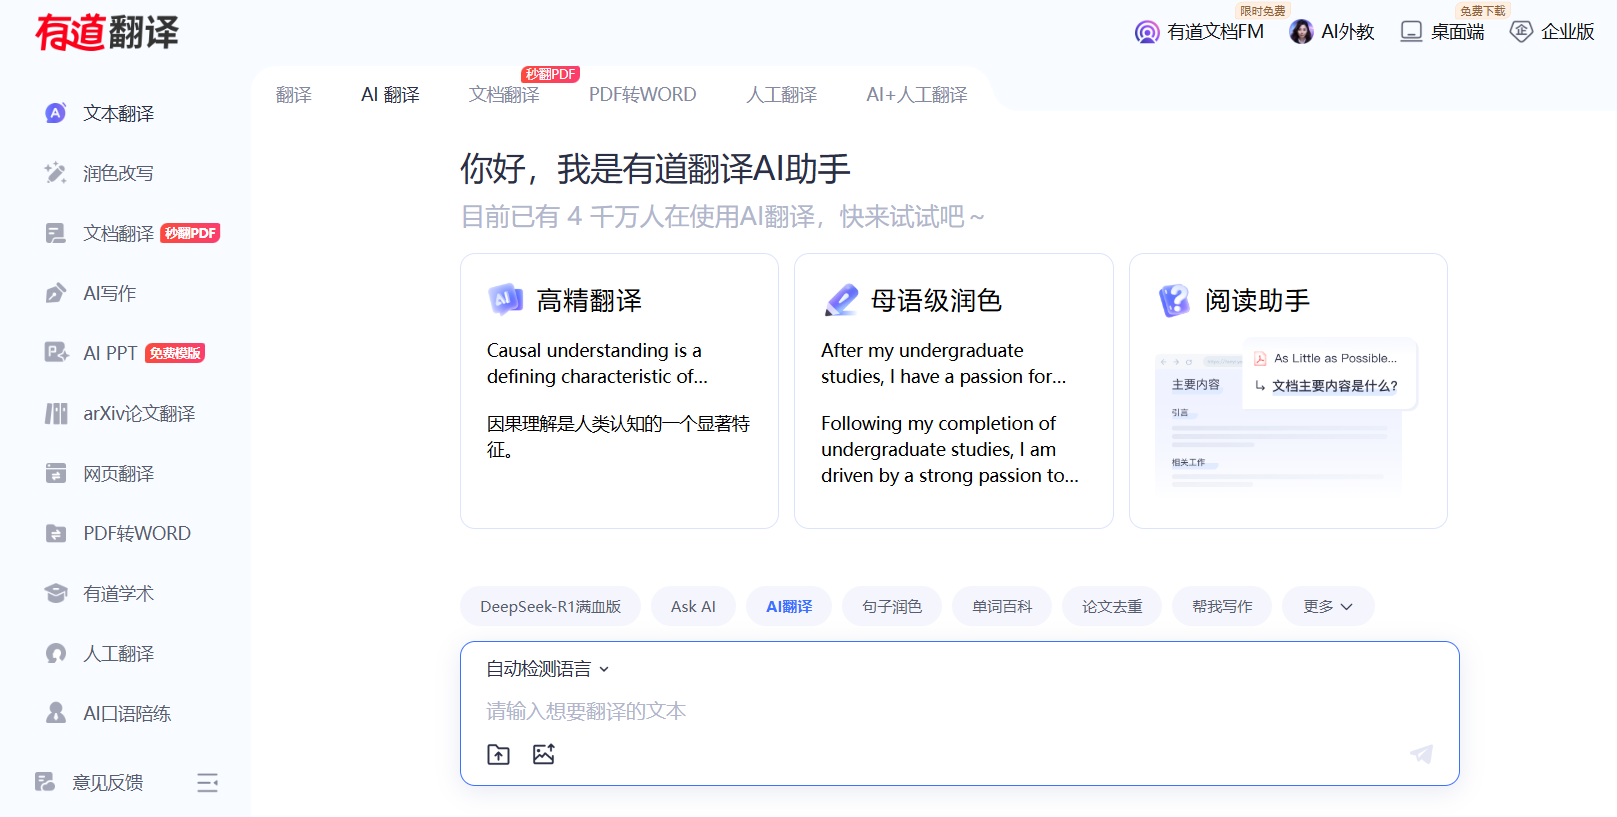Expand the 更多 options chip
Viewport: 1617px width, 817px height.
[x=1327, y=607]
